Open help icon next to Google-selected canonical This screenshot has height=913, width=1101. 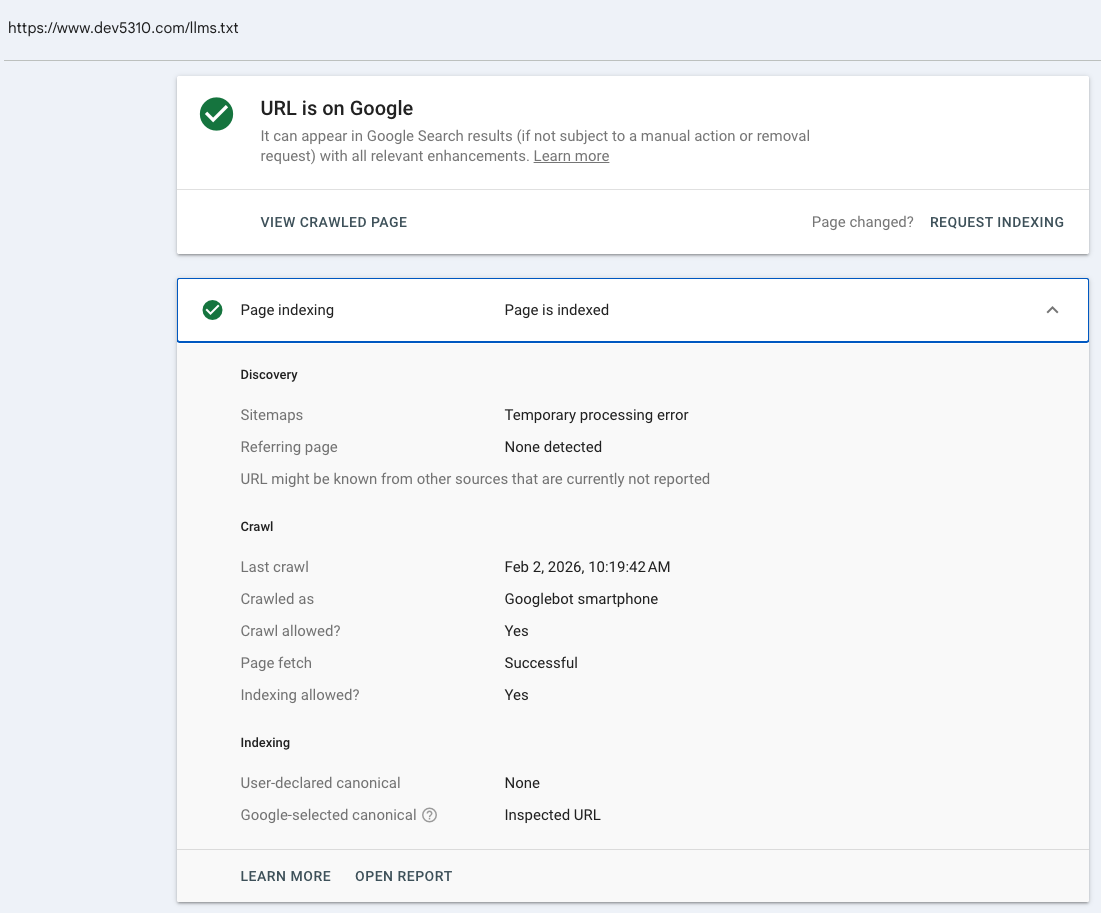(x=429, y=815)
